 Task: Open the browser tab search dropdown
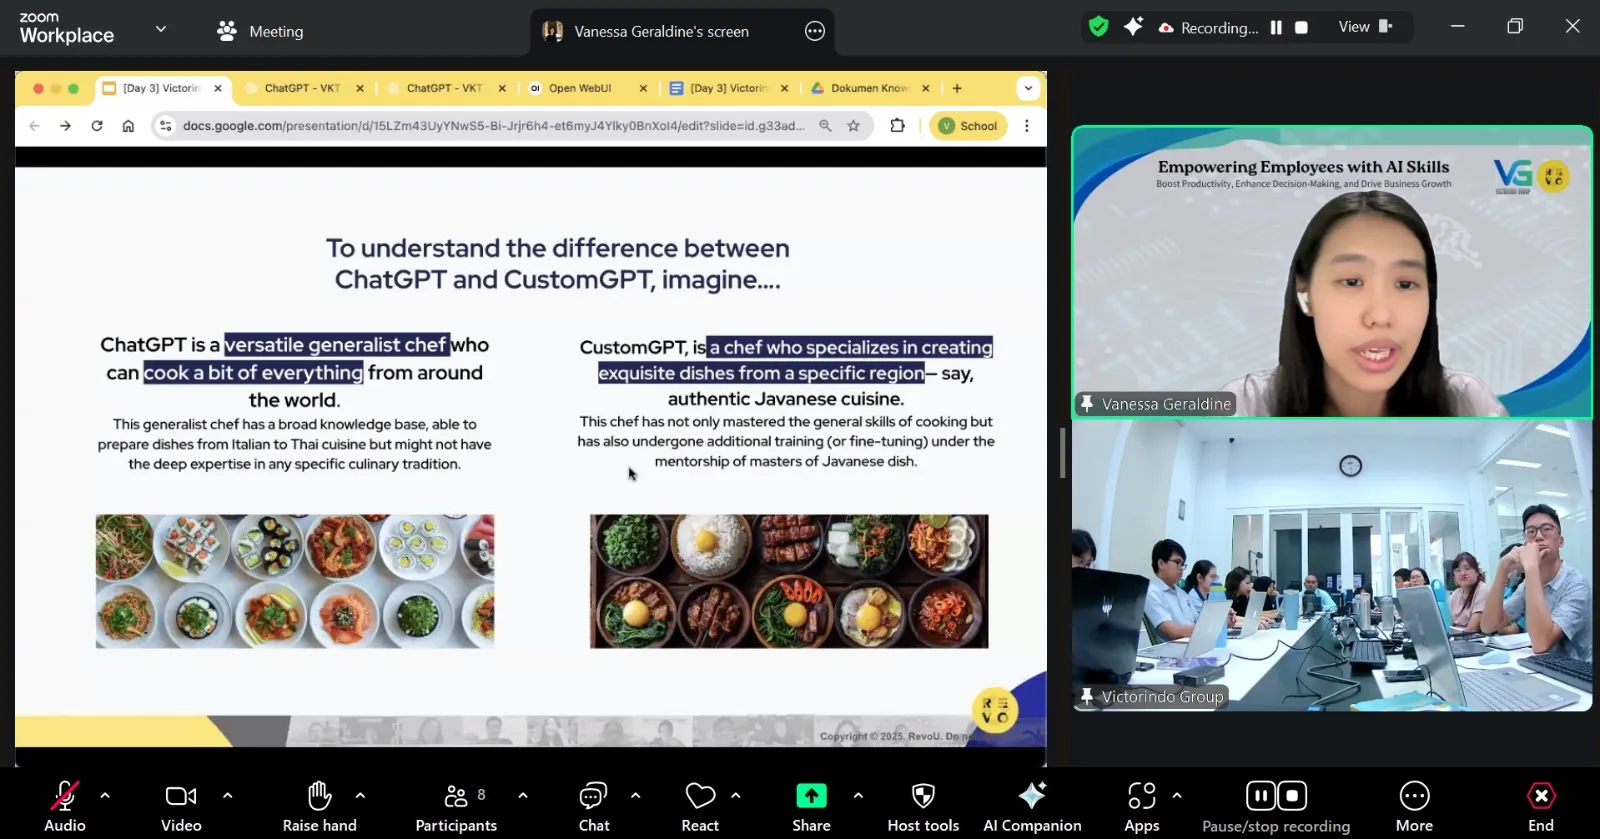tap(1028, 88)
